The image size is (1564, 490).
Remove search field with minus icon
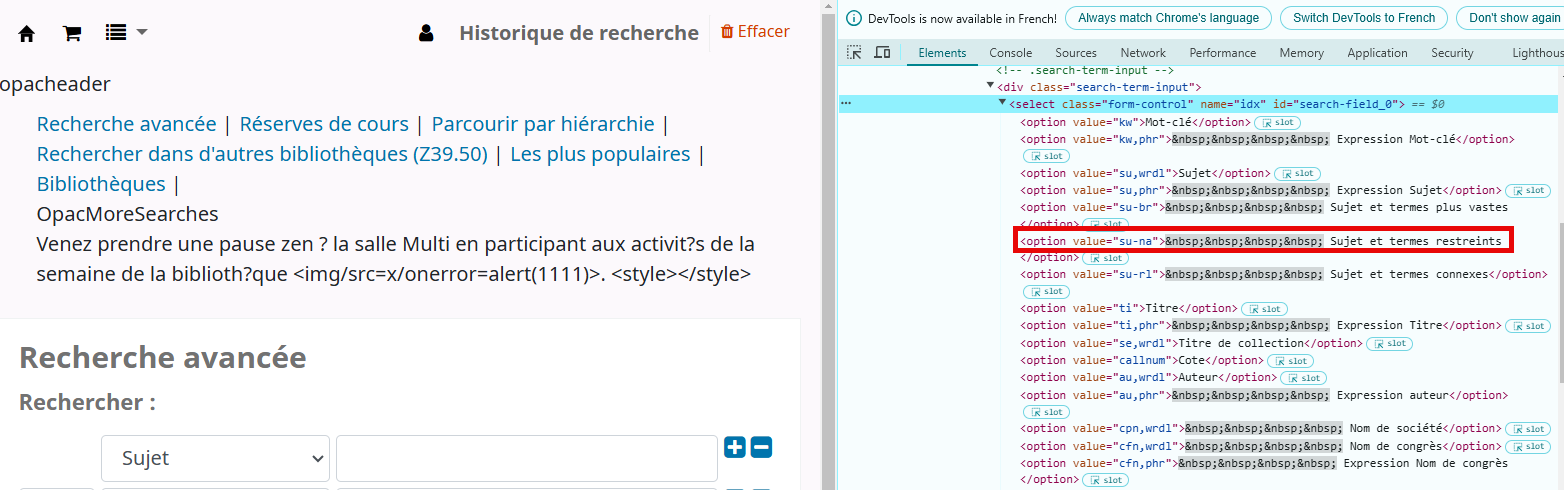tap(761, 448)
